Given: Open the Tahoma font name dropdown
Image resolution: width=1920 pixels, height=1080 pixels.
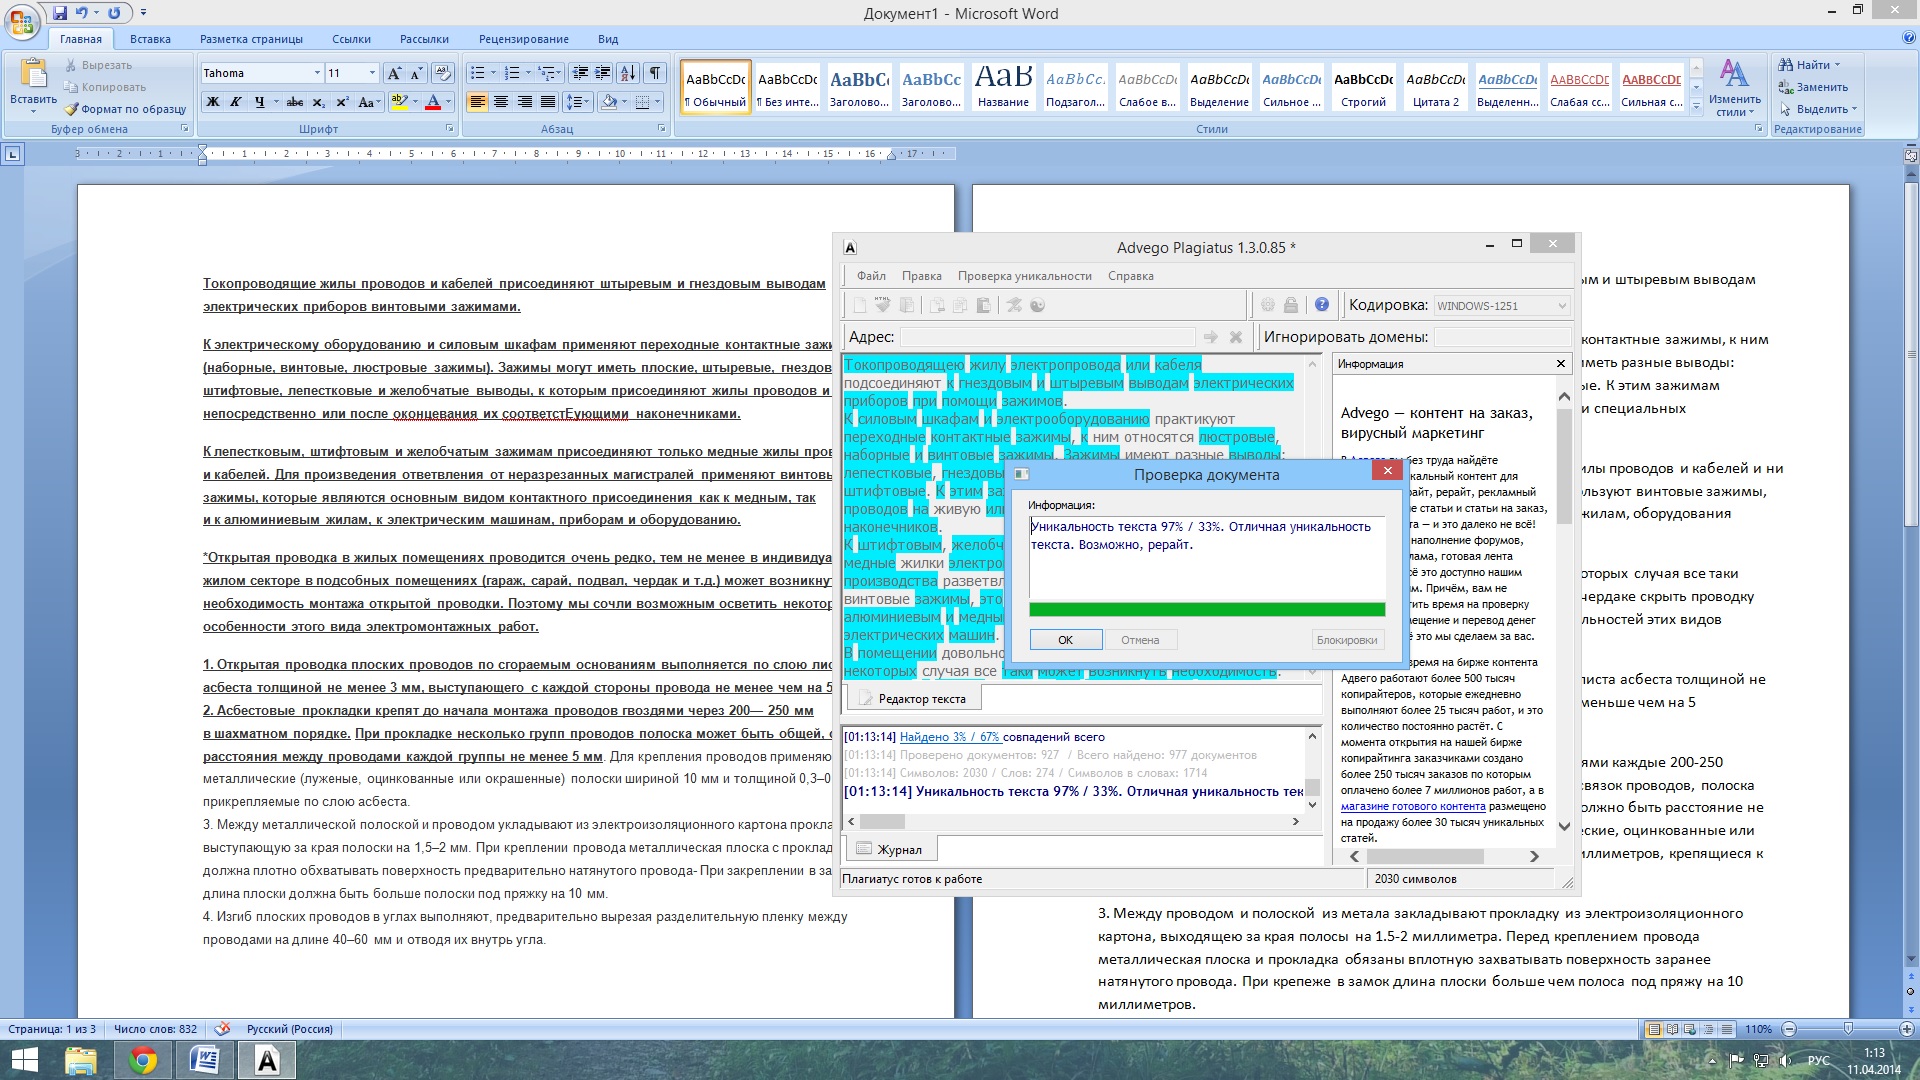Looking at the screenshot, I should tap(317, 73).
